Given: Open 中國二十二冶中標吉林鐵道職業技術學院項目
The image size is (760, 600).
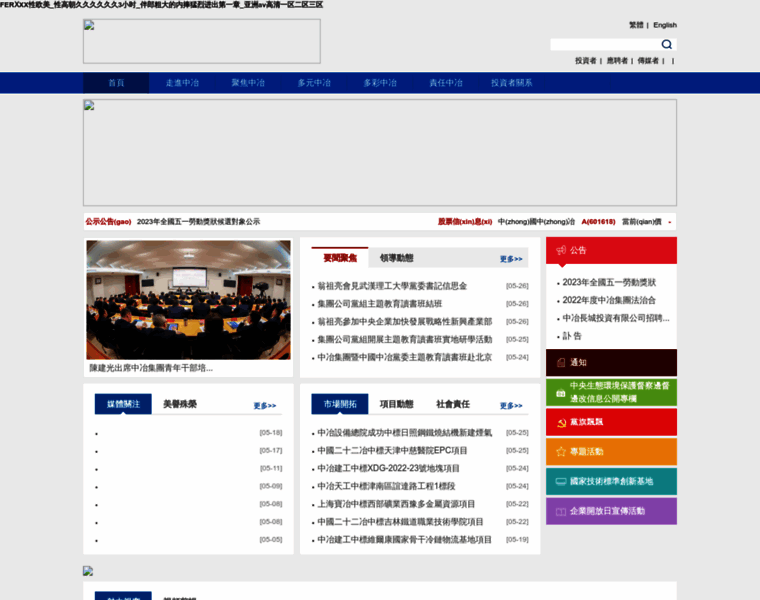Looking at the screenshot, I should point(400,522).
